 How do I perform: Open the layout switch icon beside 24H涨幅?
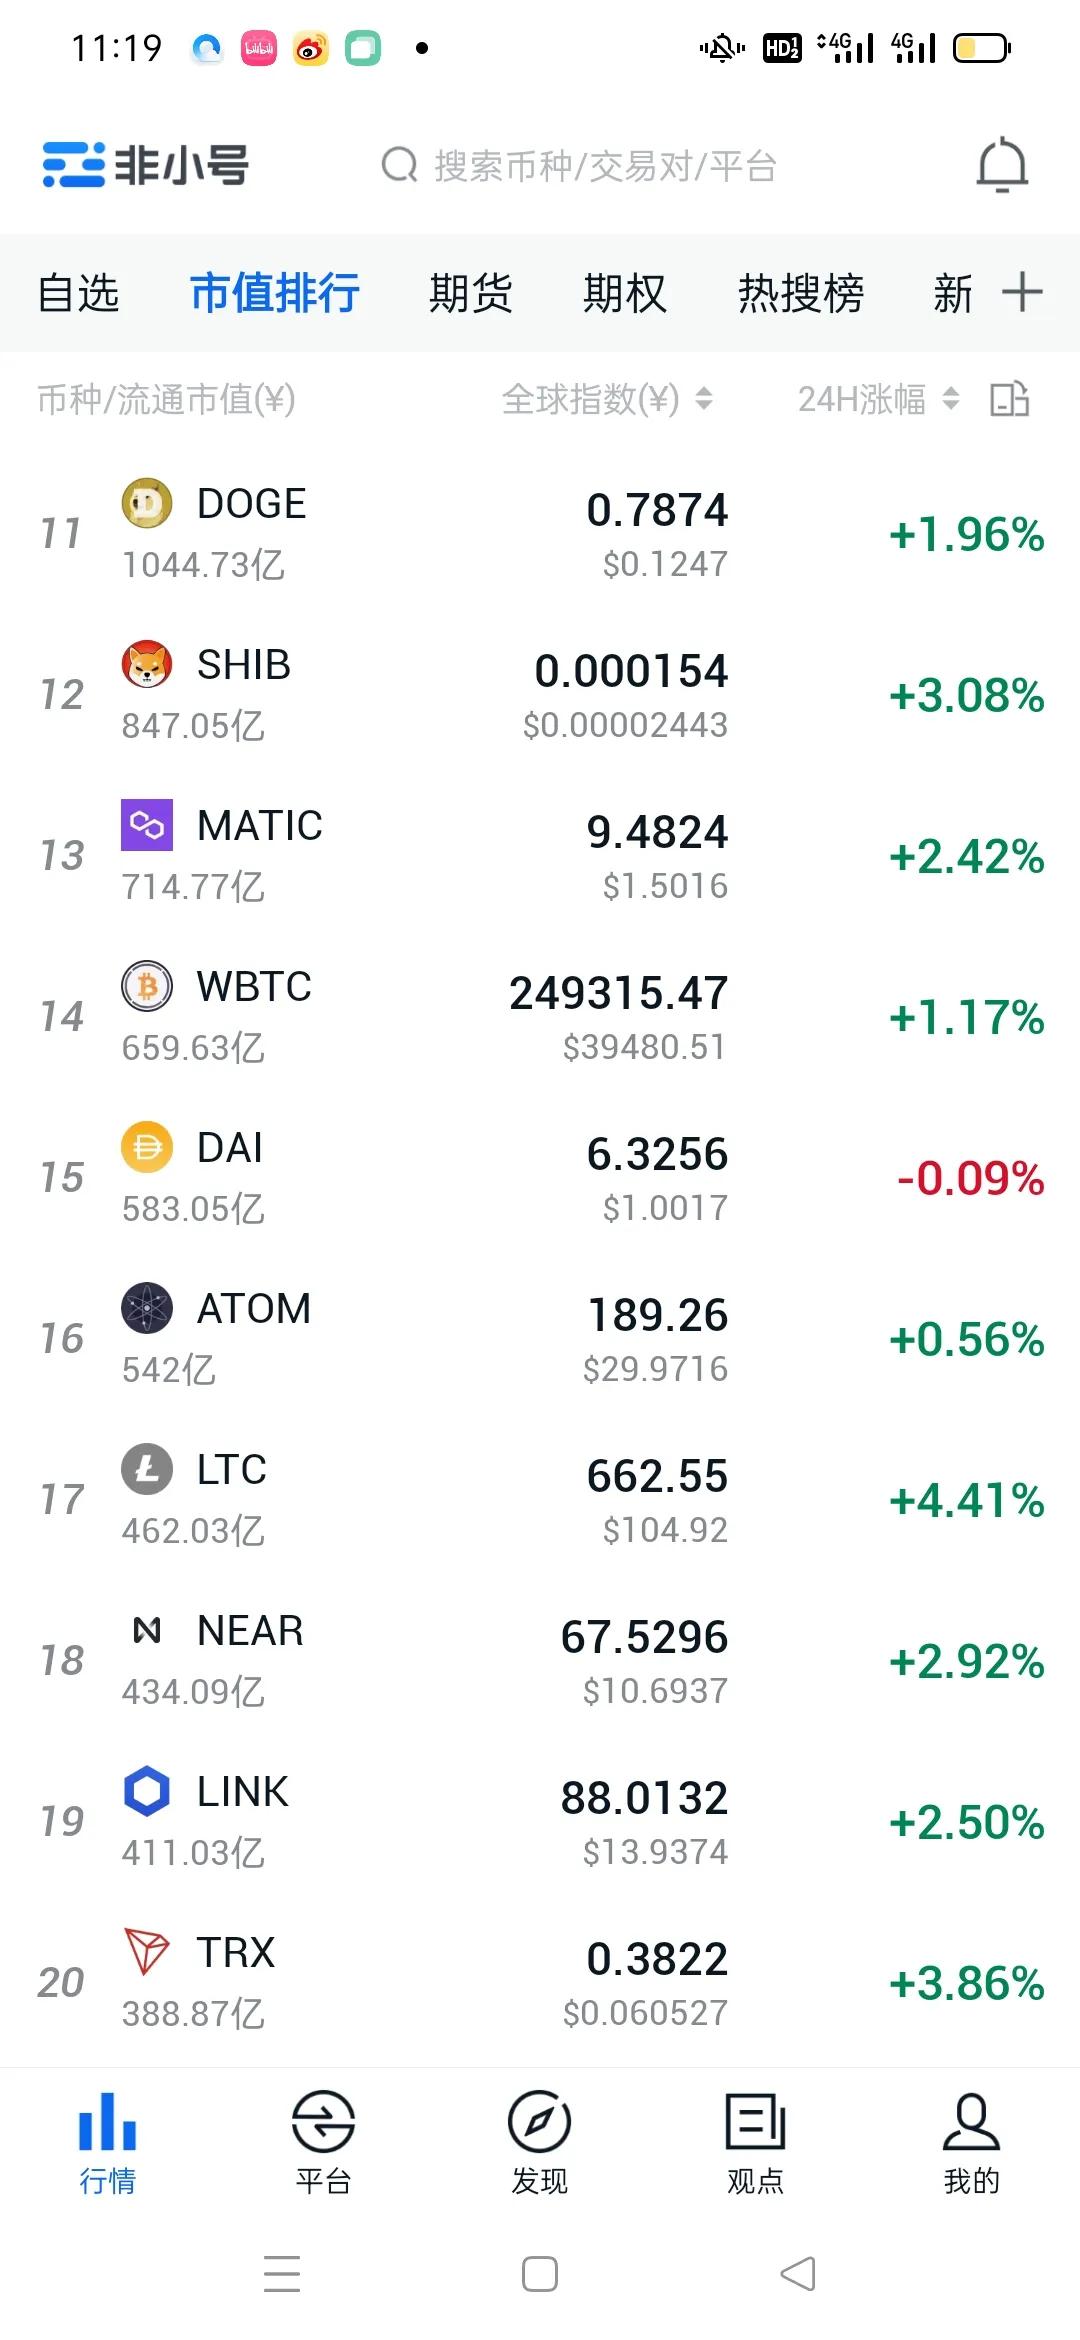[1010, 399]
